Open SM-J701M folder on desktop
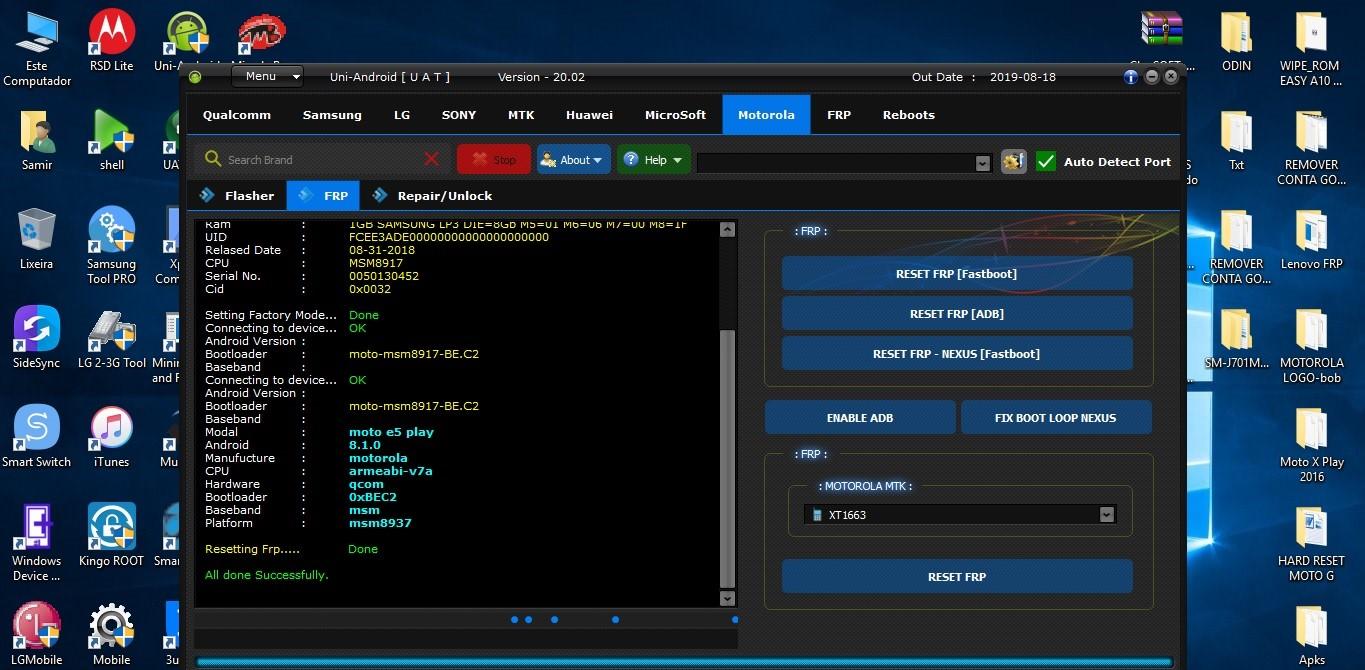 pos(1237,338)
